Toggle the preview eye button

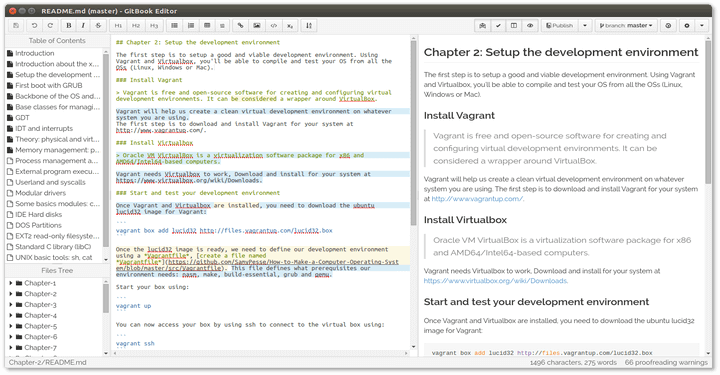[x=530, y=26]
